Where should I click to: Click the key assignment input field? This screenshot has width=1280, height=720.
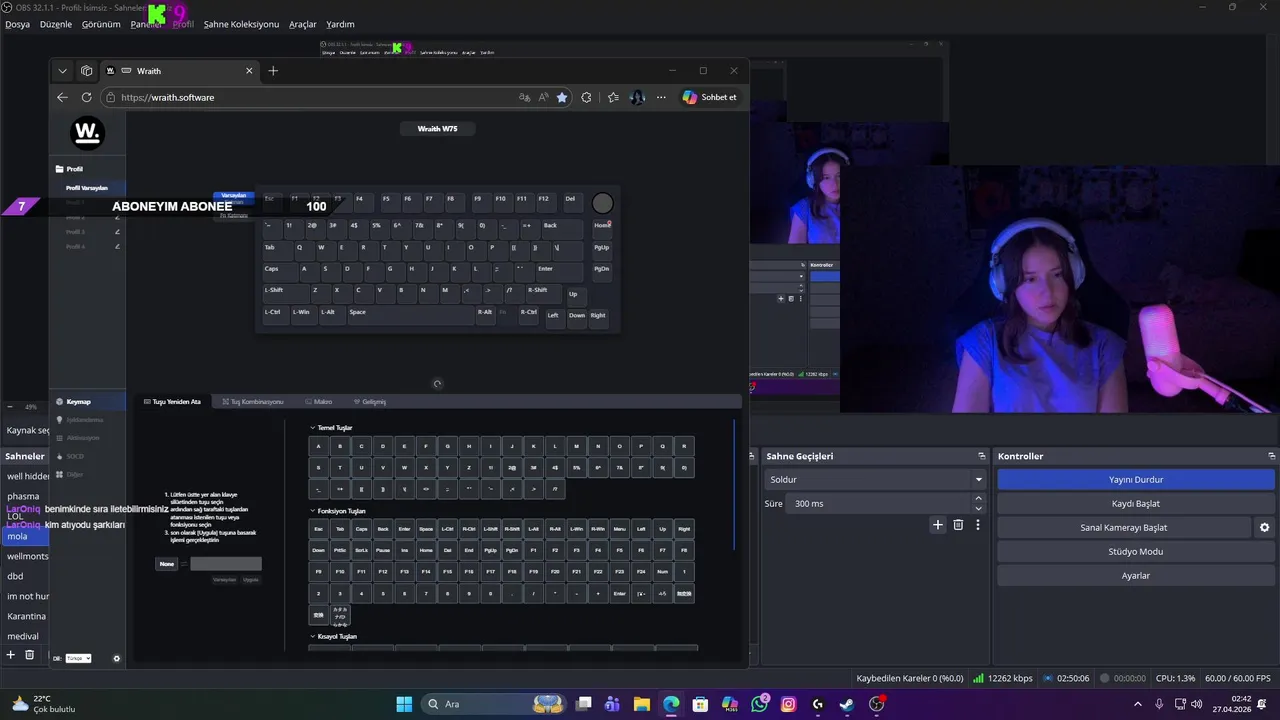(x=226, y=564)
